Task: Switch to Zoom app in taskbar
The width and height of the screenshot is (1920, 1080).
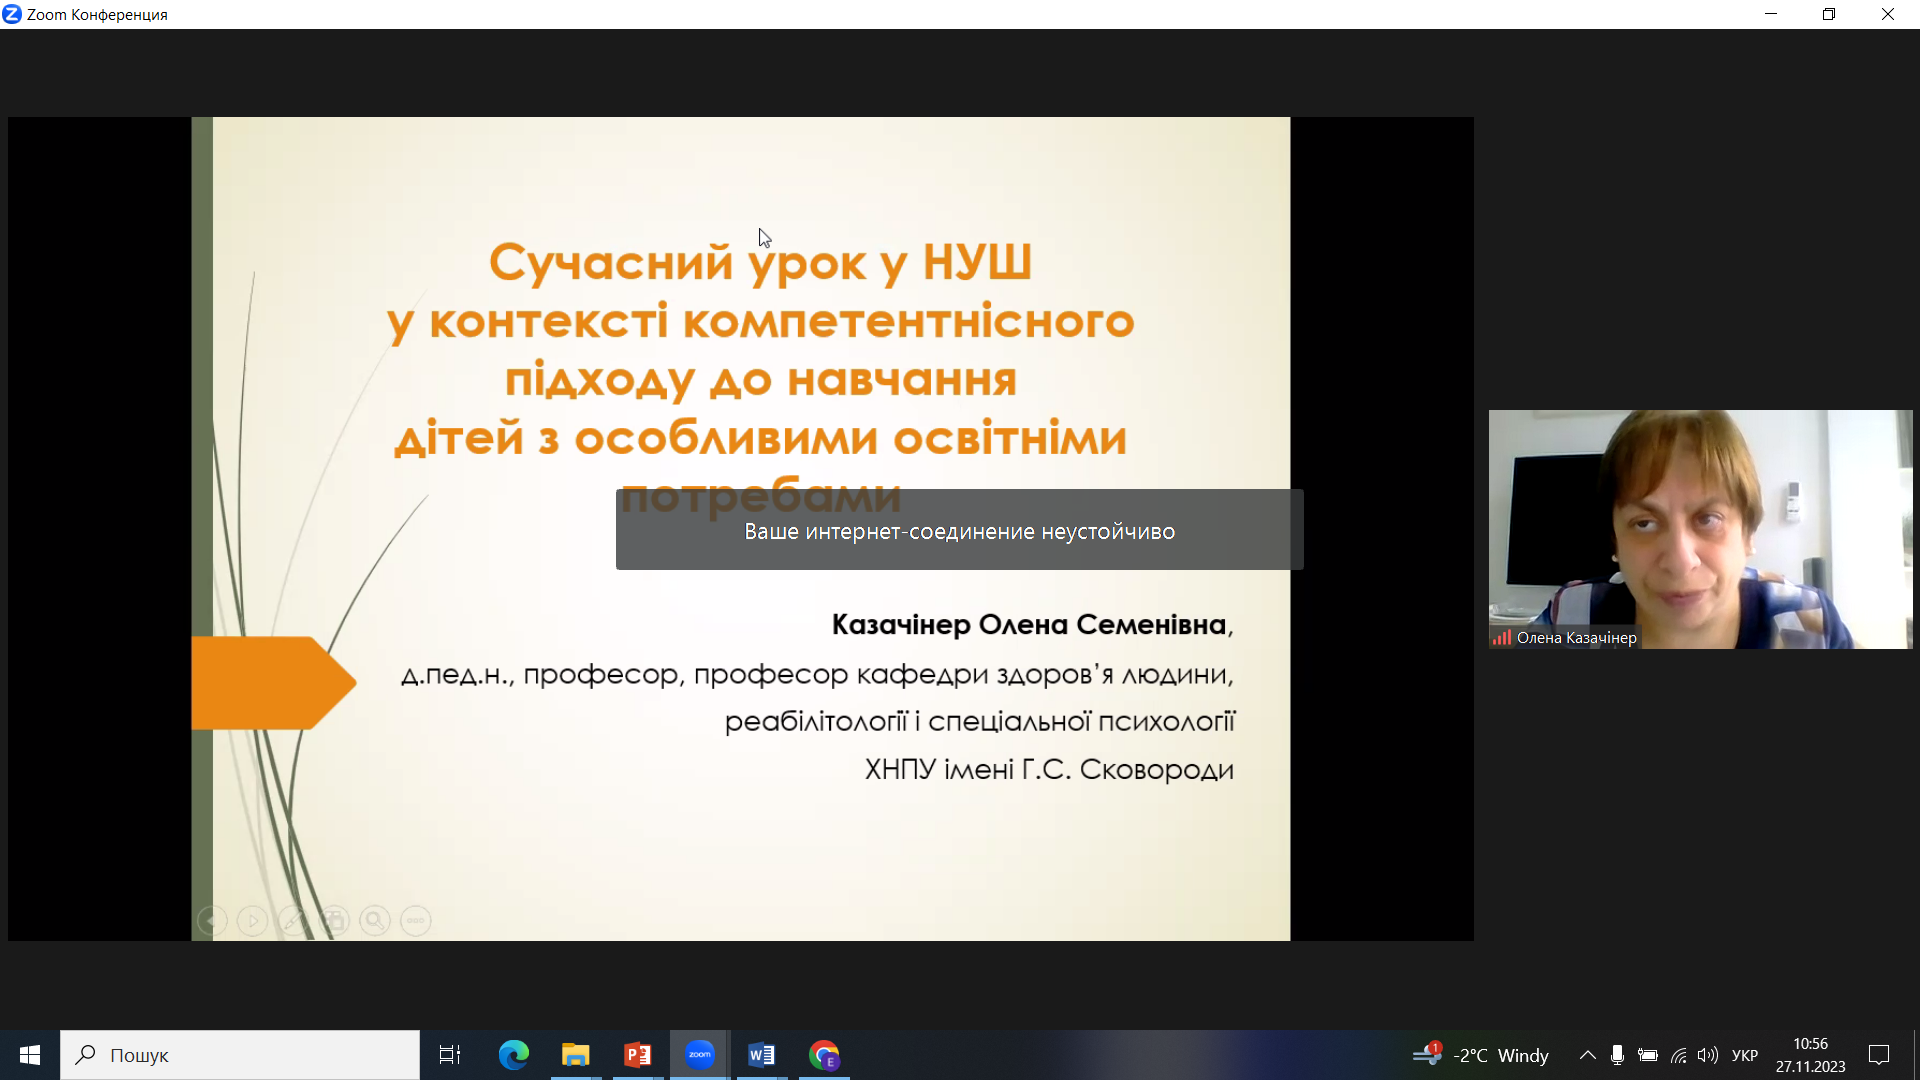Action: coord(700,1055)
